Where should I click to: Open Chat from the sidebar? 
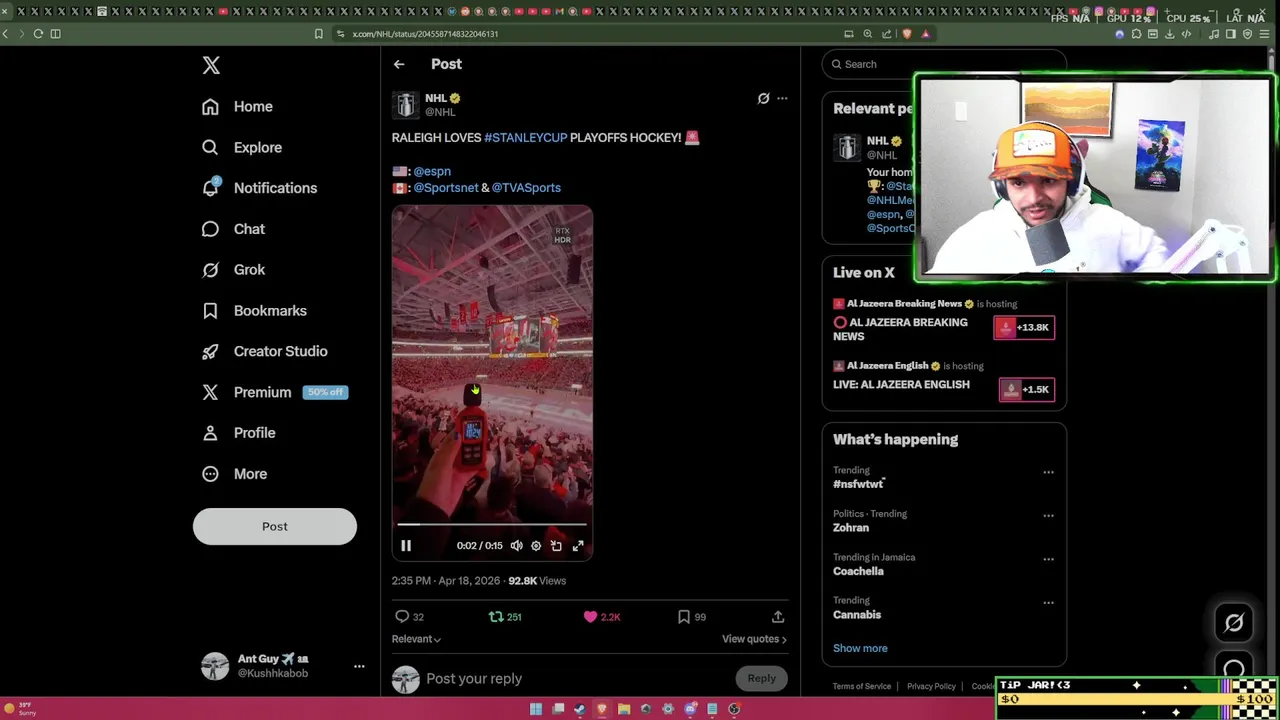(233, 229)
